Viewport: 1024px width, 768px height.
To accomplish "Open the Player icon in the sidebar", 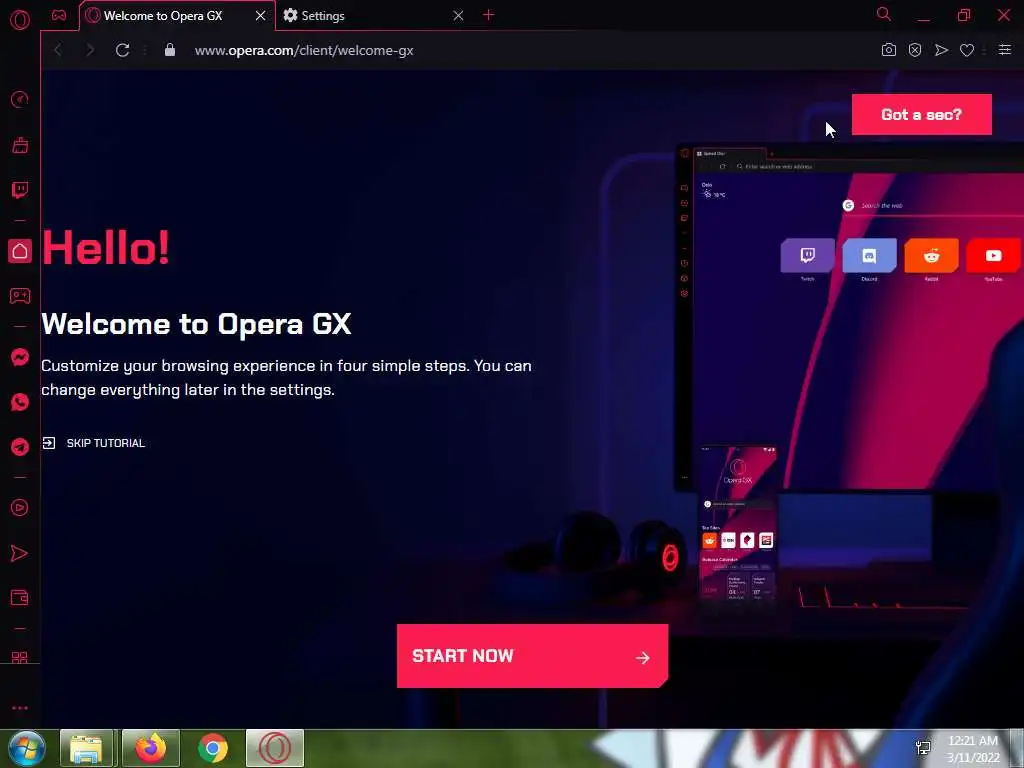I will coord(20,507).
